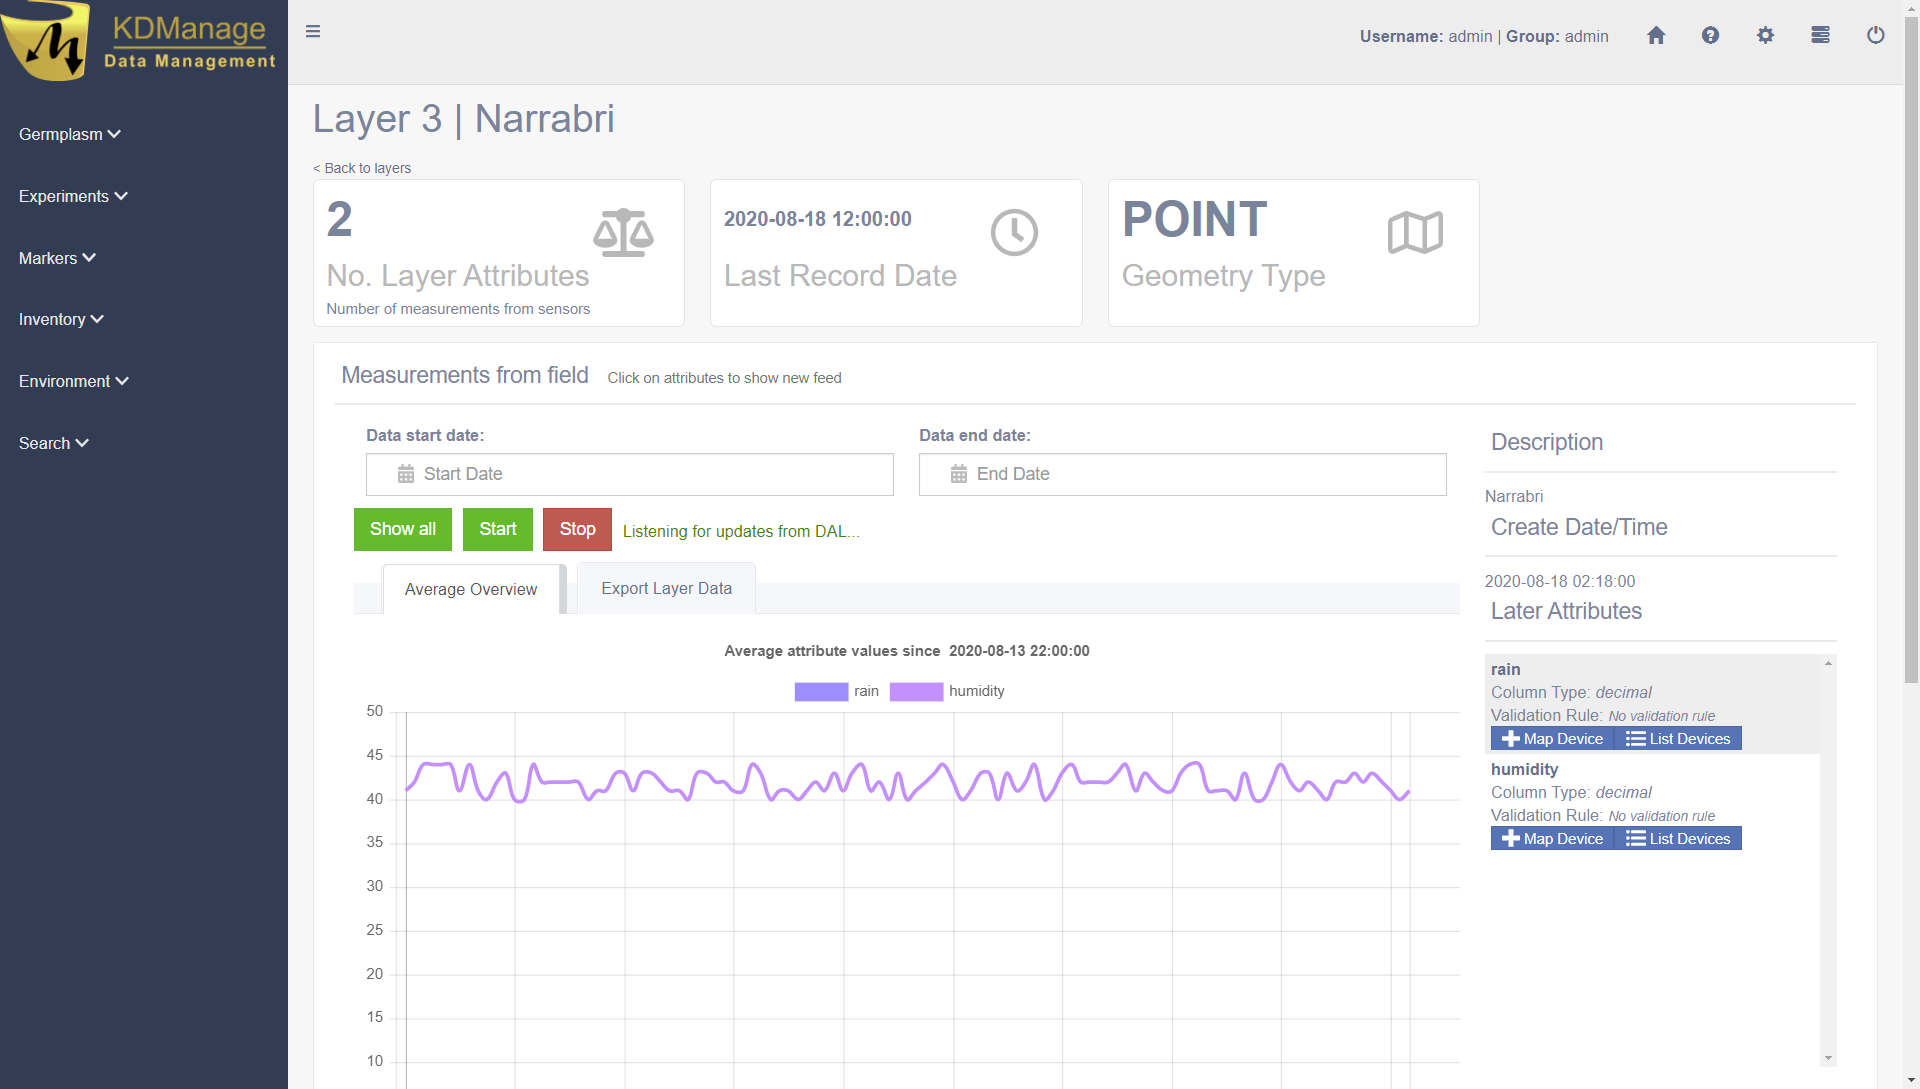The width and height of the screenshot is (1920, 1089).
Task: Click the KDManage logo
Action: point(140,42)
